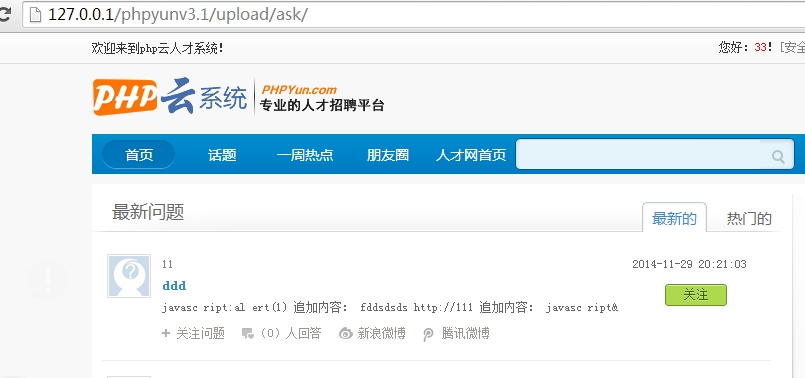Open the 一周热点 navigation item
The image size is (805, 378).
tap(305, 155)
